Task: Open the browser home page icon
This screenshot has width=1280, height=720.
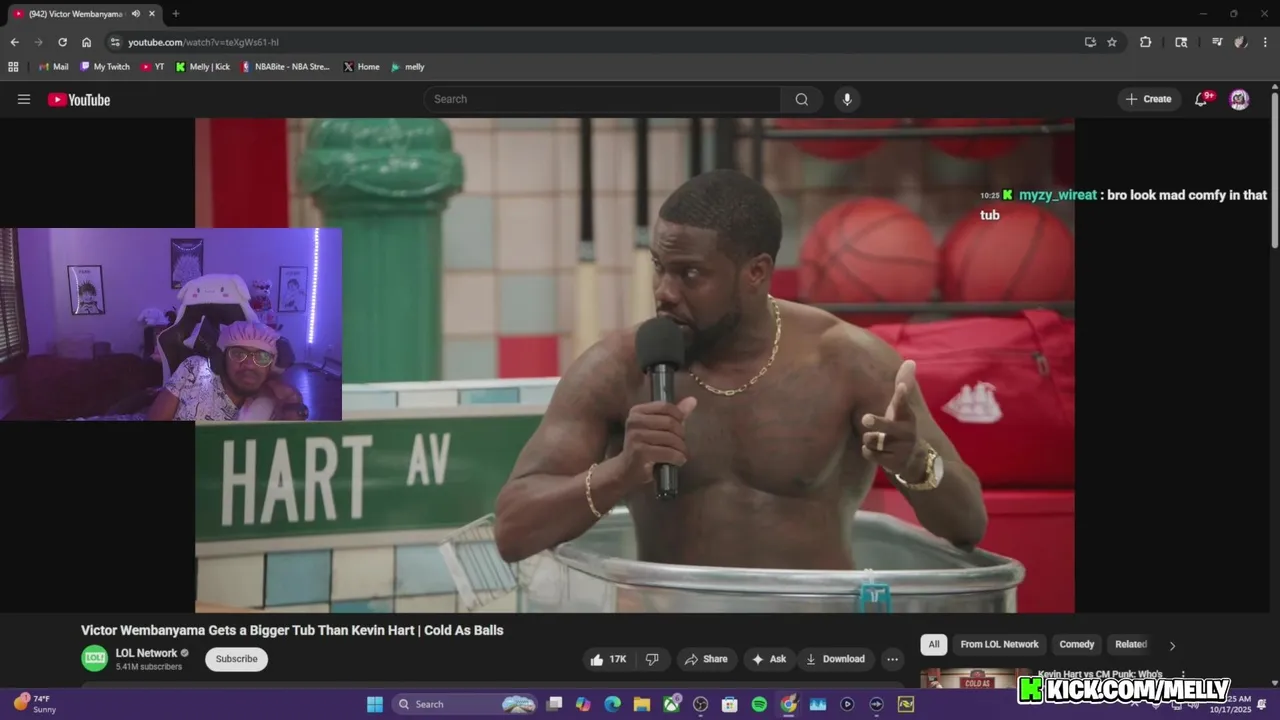Action: click(86, 42)
